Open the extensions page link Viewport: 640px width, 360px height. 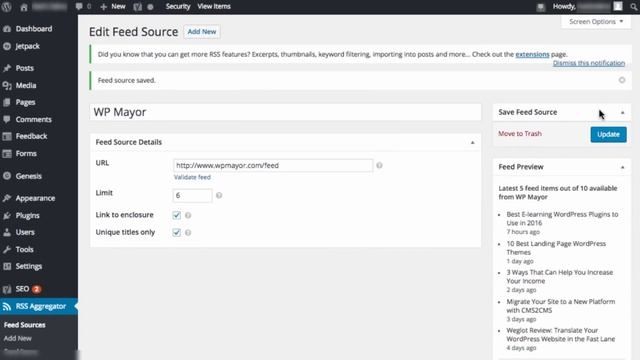532,54
